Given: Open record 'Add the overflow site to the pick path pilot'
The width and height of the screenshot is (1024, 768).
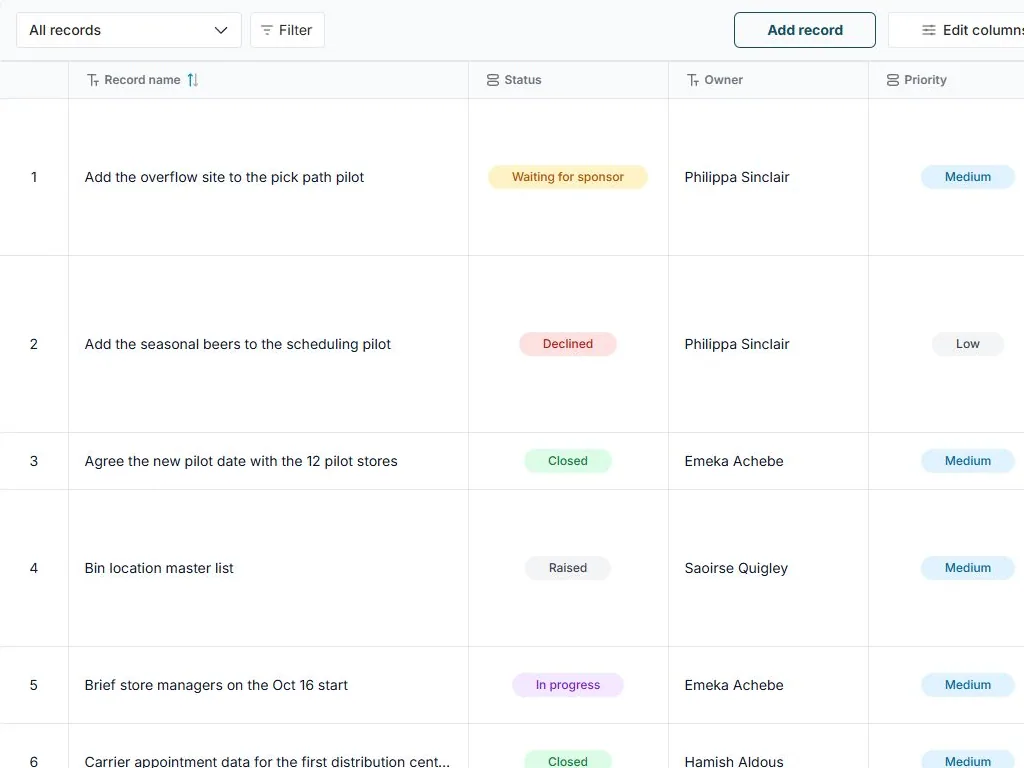Looking at the screenshot, I should point(224,177).
